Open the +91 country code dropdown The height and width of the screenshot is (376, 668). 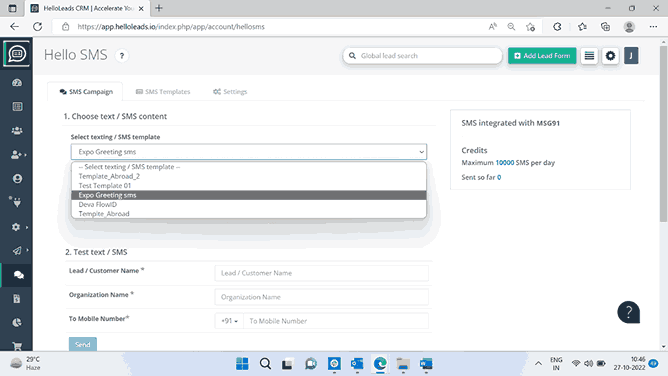[x=229, y=321]
